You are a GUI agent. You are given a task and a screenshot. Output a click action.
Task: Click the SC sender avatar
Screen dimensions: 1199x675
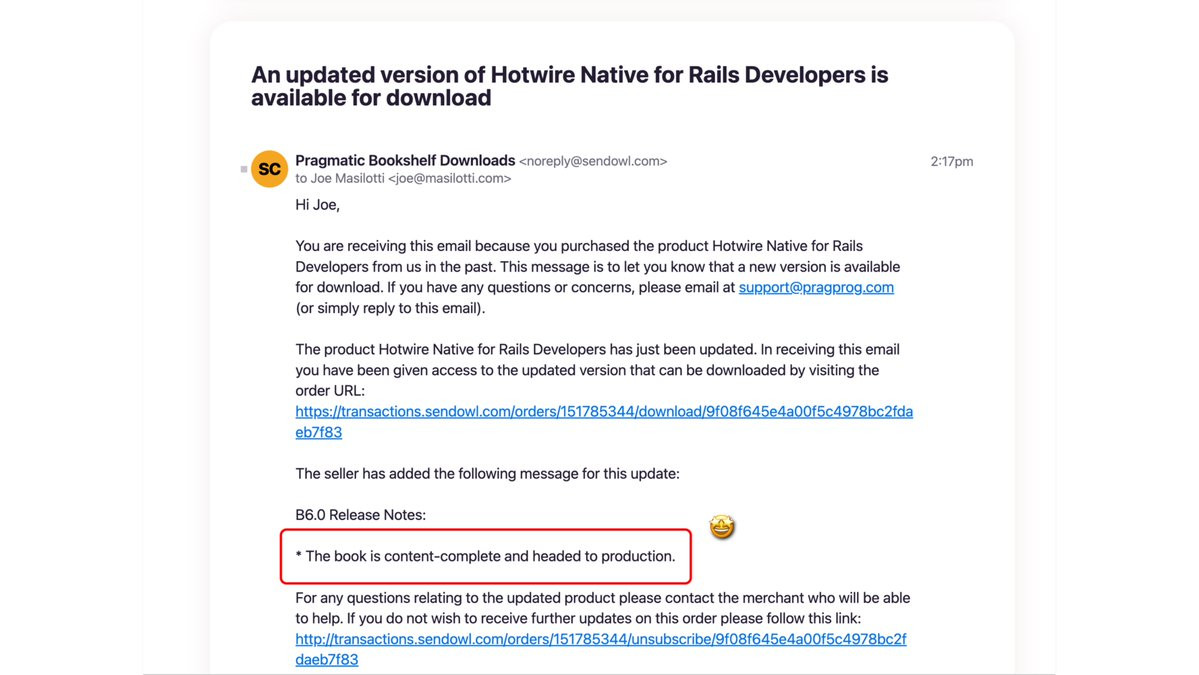point(269,169)
